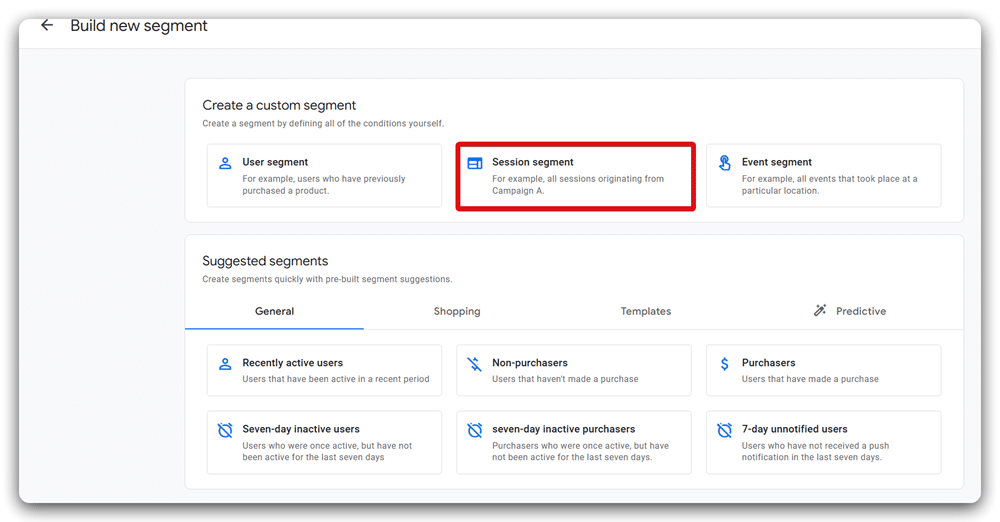This screenshot has height=522, width=1000.
Task: Select the 7-day unnotified users title
Action: pyautogui.click(x=794, y=429)
